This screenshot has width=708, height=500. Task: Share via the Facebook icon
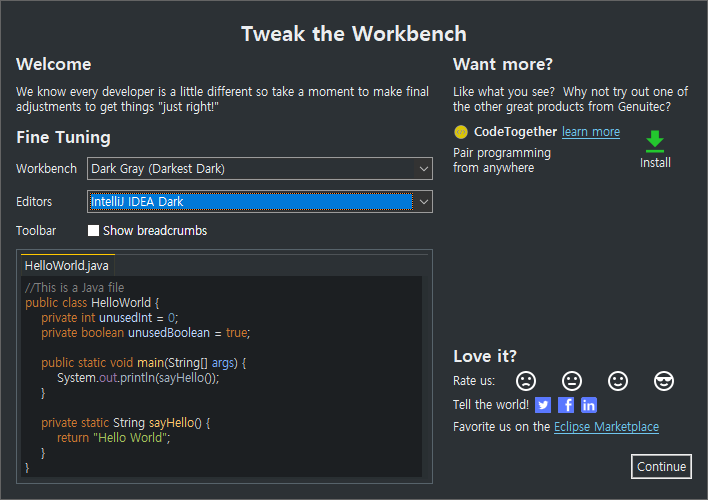click(566, 405)
